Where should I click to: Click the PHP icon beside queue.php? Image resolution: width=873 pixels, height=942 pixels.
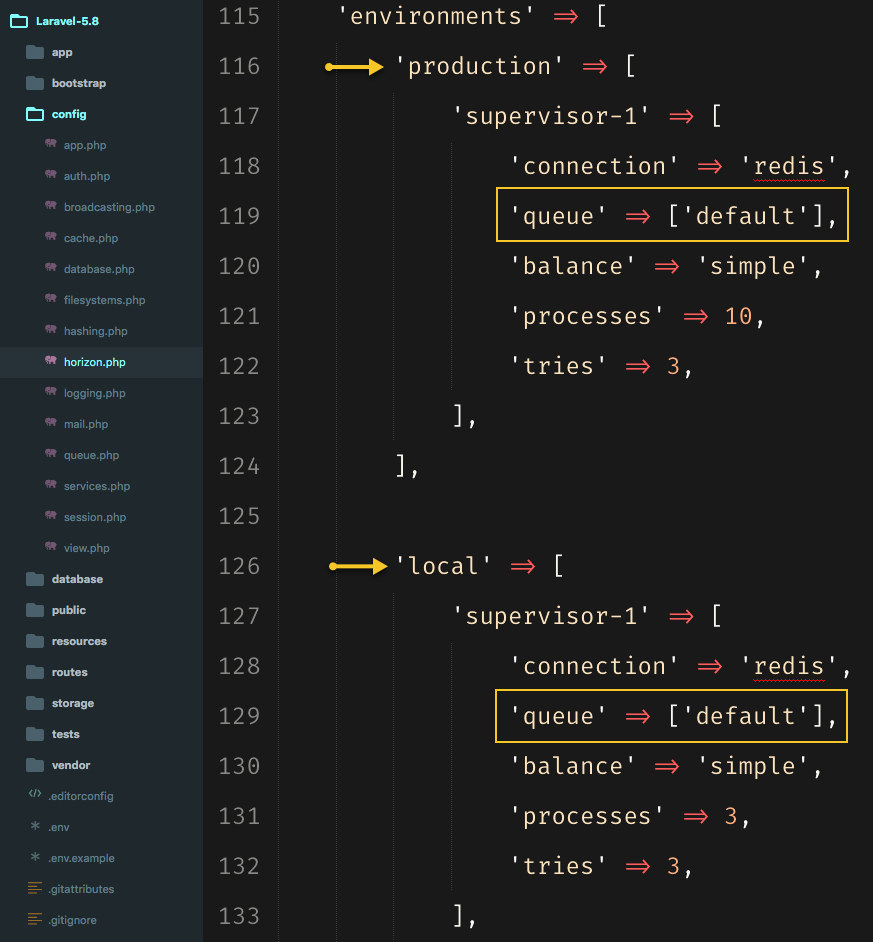point(51,454)
